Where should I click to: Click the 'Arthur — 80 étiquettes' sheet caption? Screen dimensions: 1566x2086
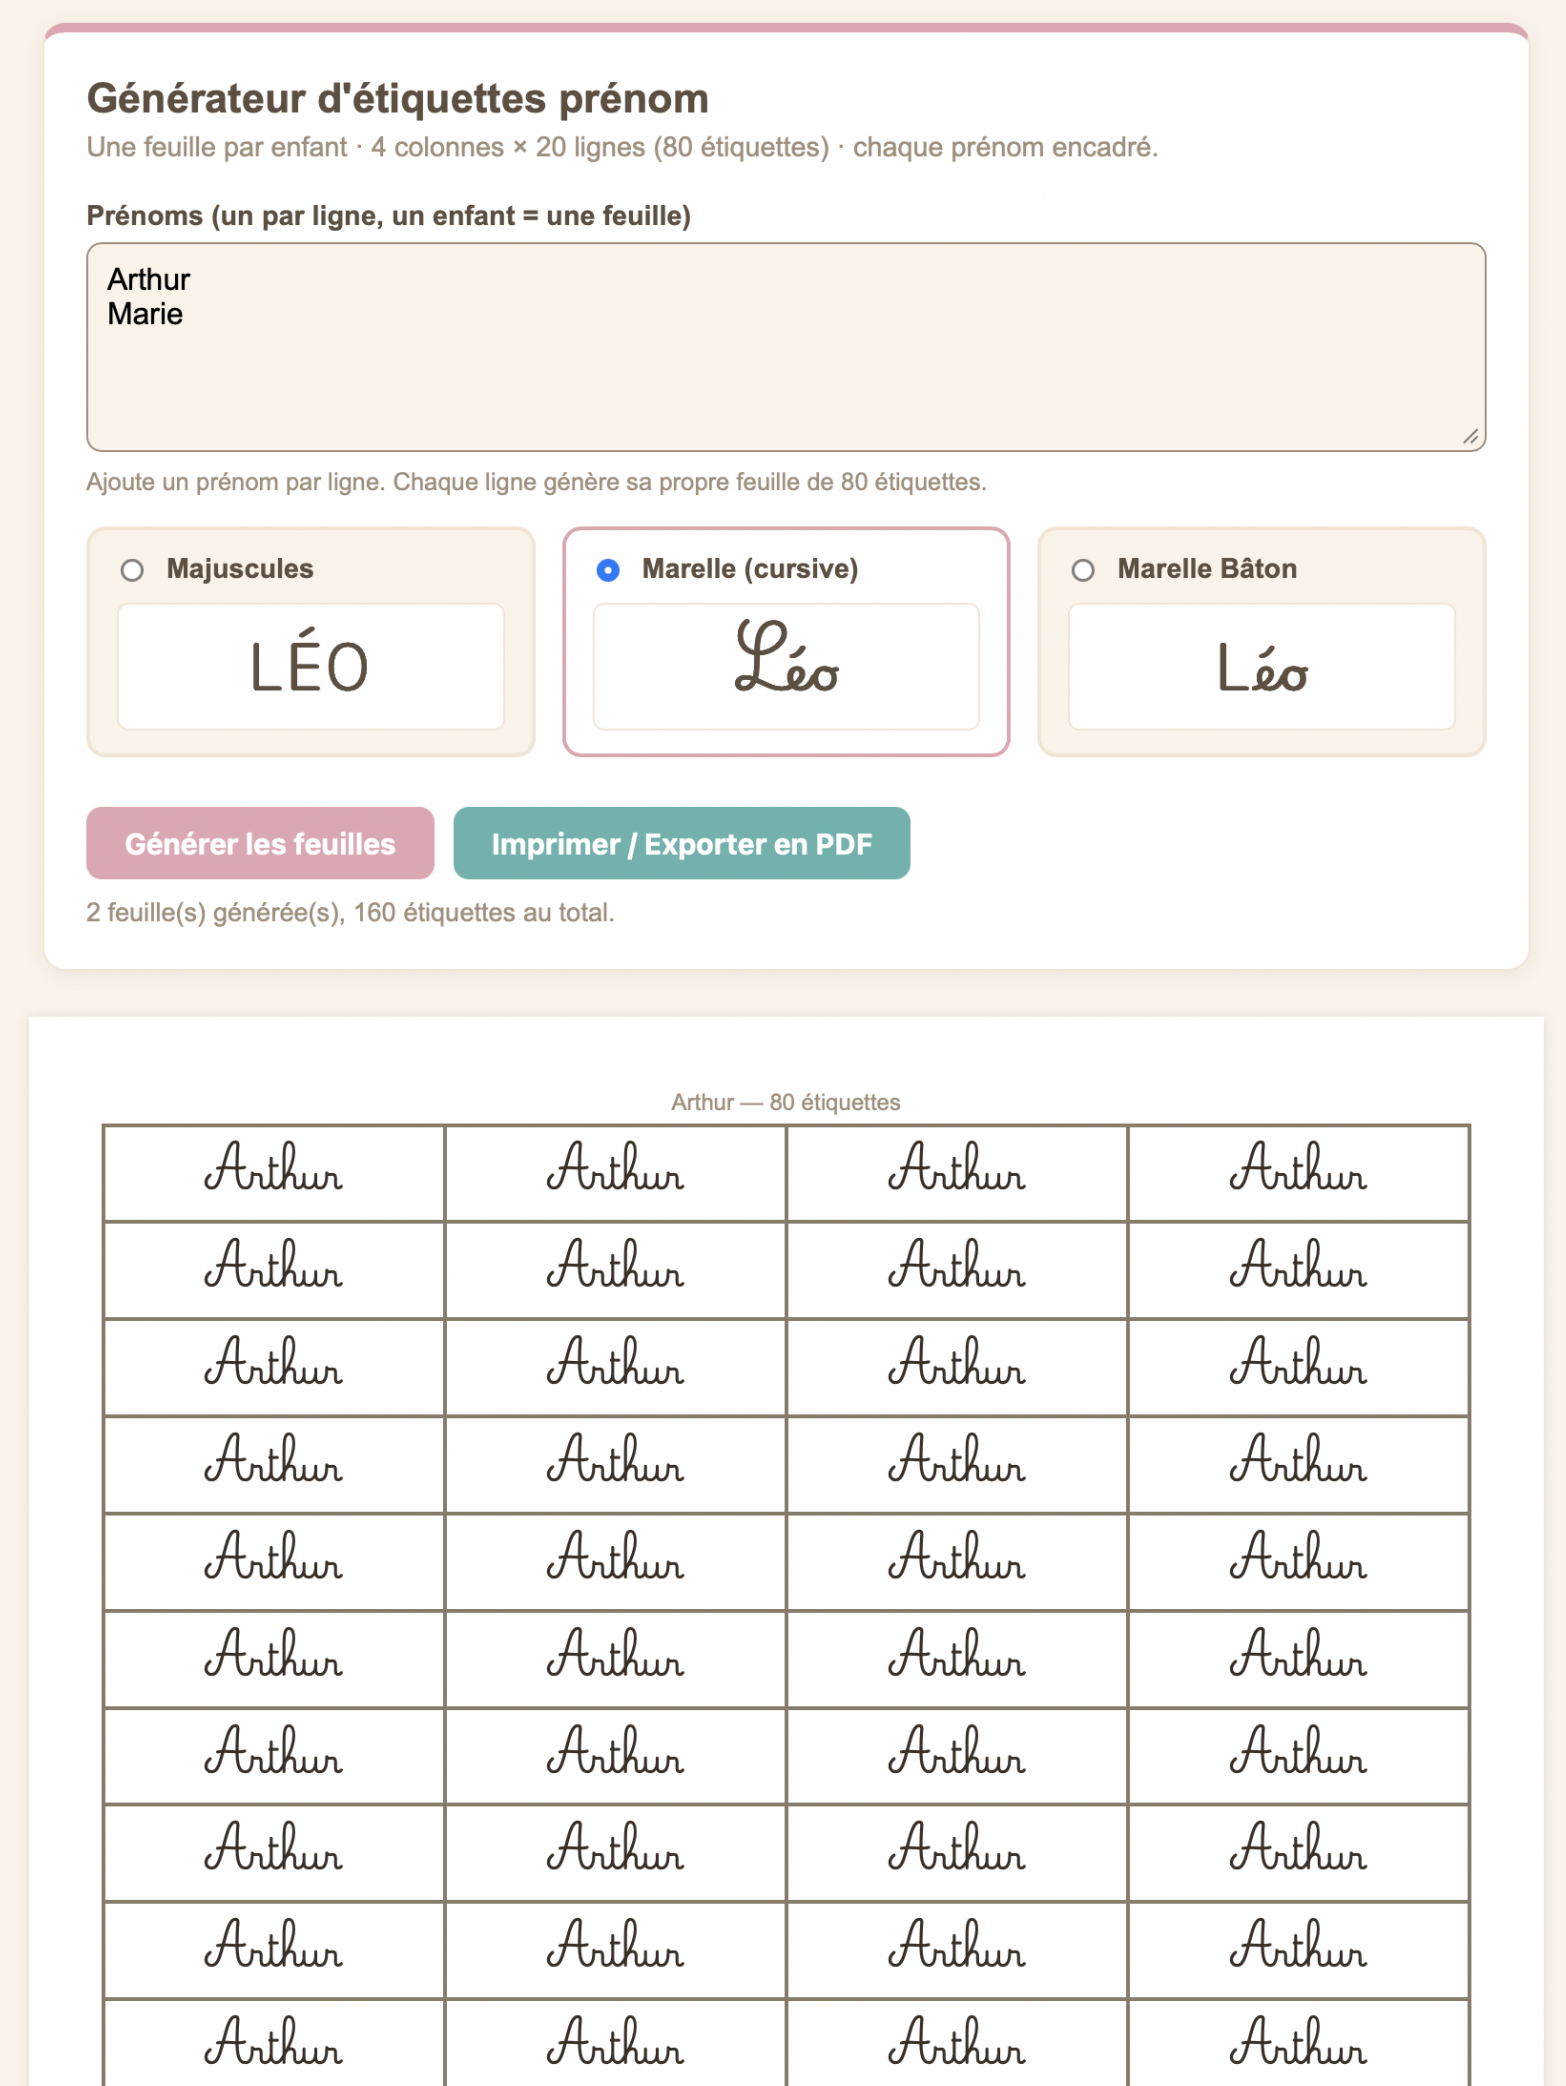point(786,1102)
